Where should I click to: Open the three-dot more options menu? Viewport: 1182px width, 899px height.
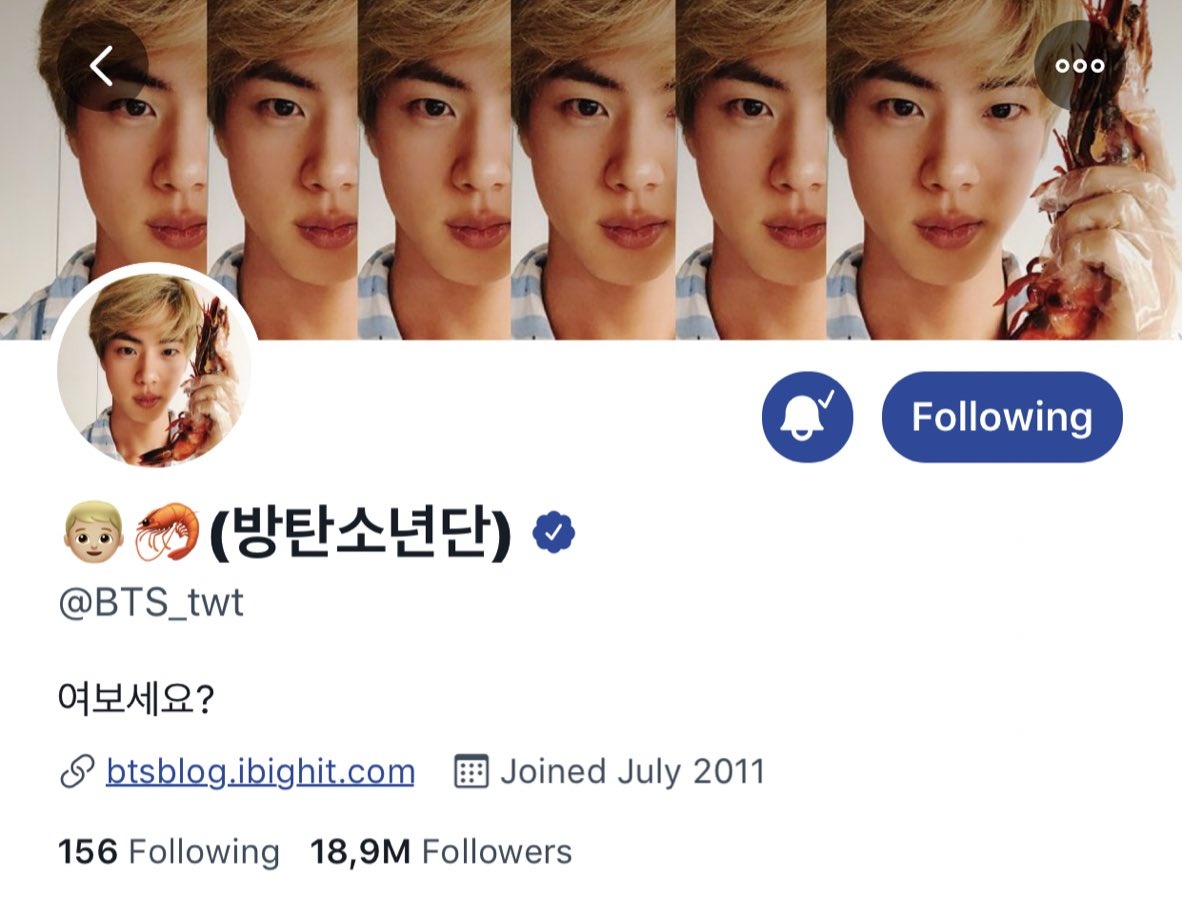click(x=1079, y=66)
